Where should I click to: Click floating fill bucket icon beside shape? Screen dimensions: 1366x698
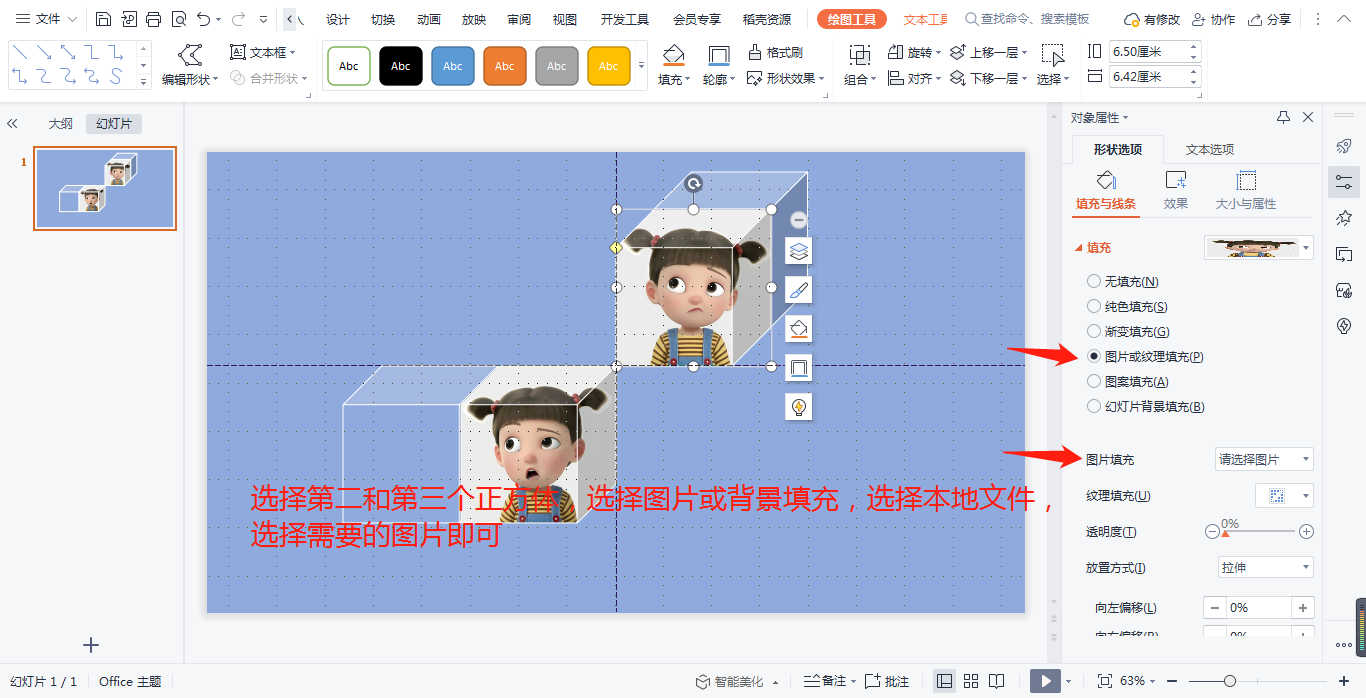click(x=798, y=329)
